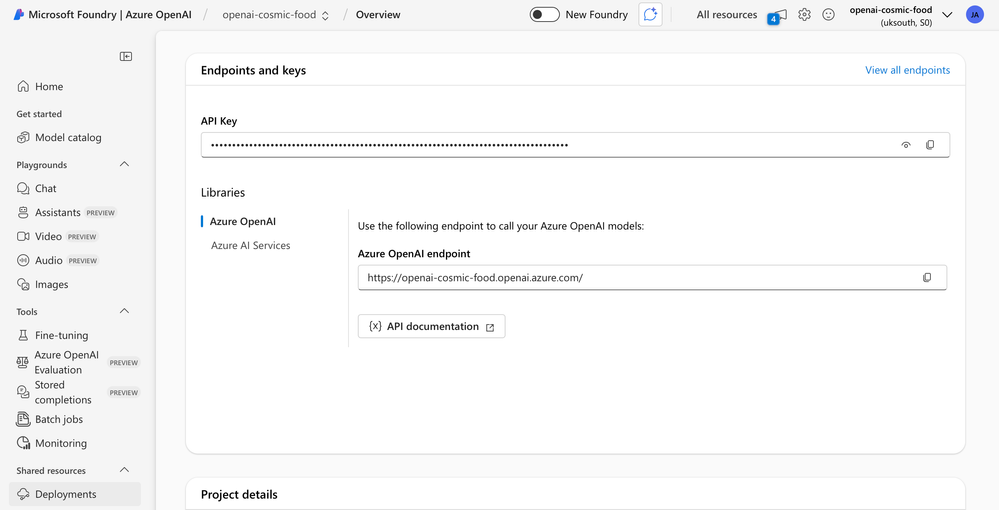Open Deployments in the sidebar
The image size is (999, 510).
[x=65, y=494]
